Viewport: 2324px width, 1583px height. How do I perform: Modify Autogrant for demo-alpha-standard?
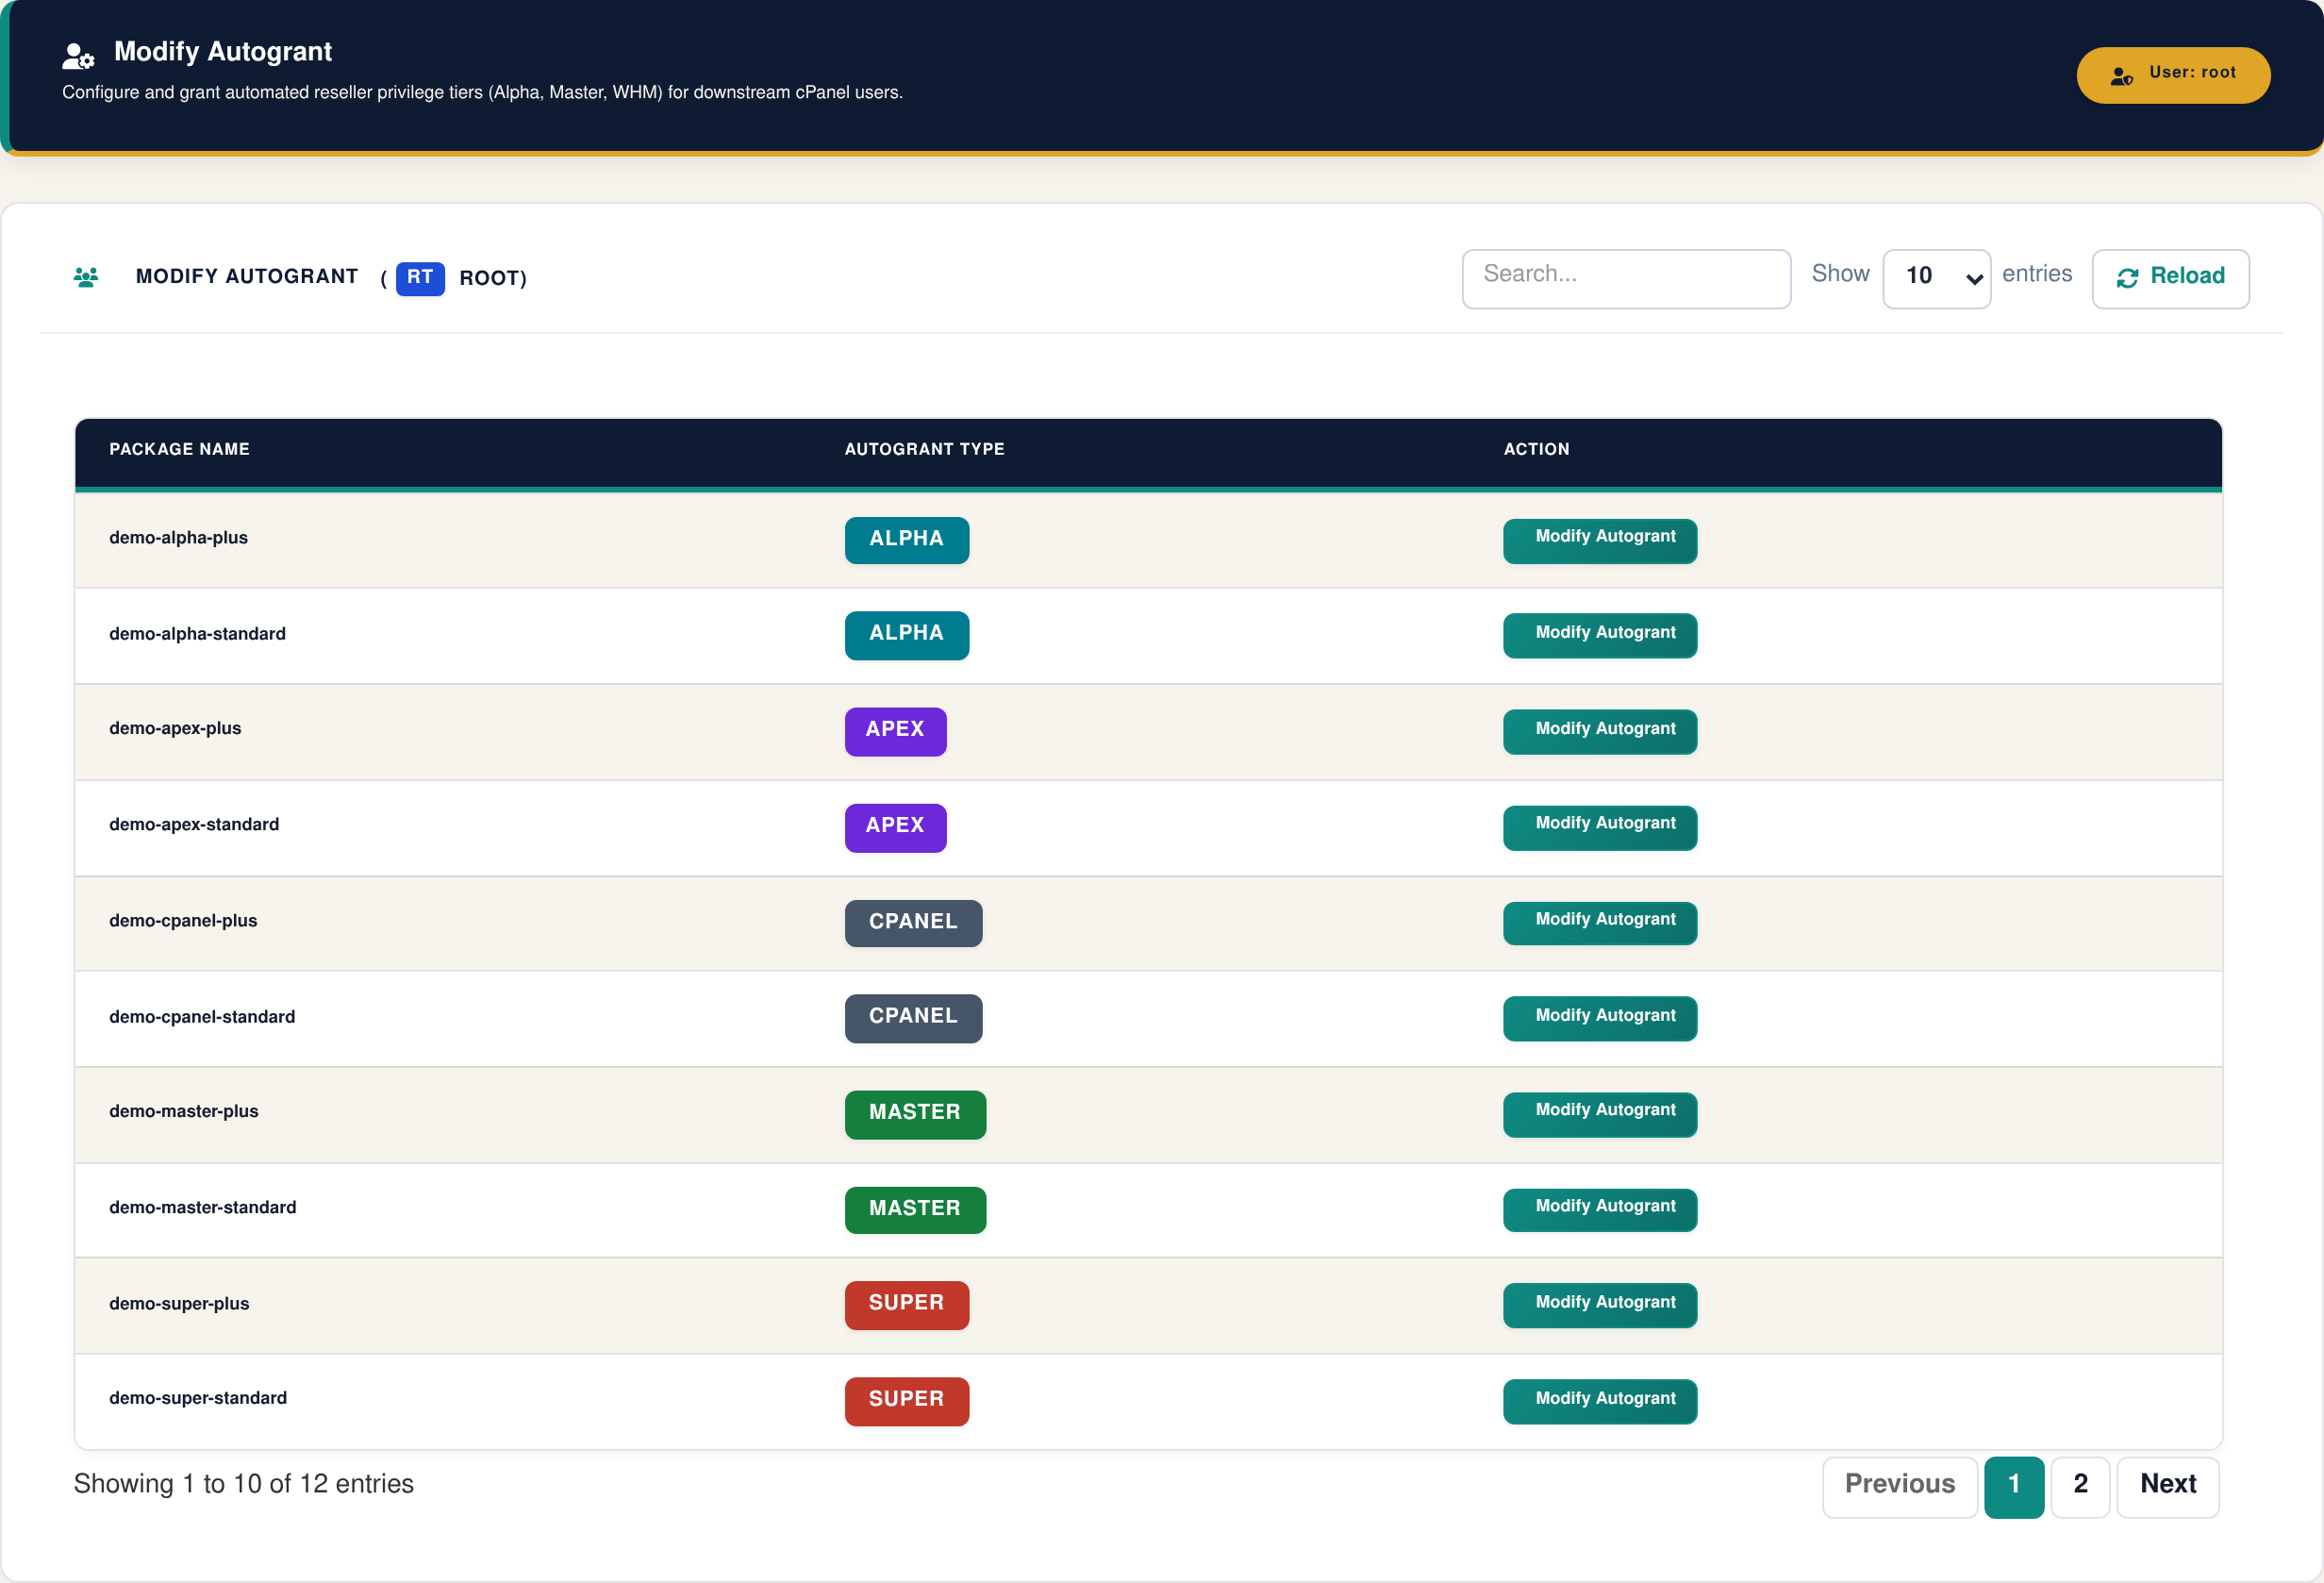pos(1599,635)
